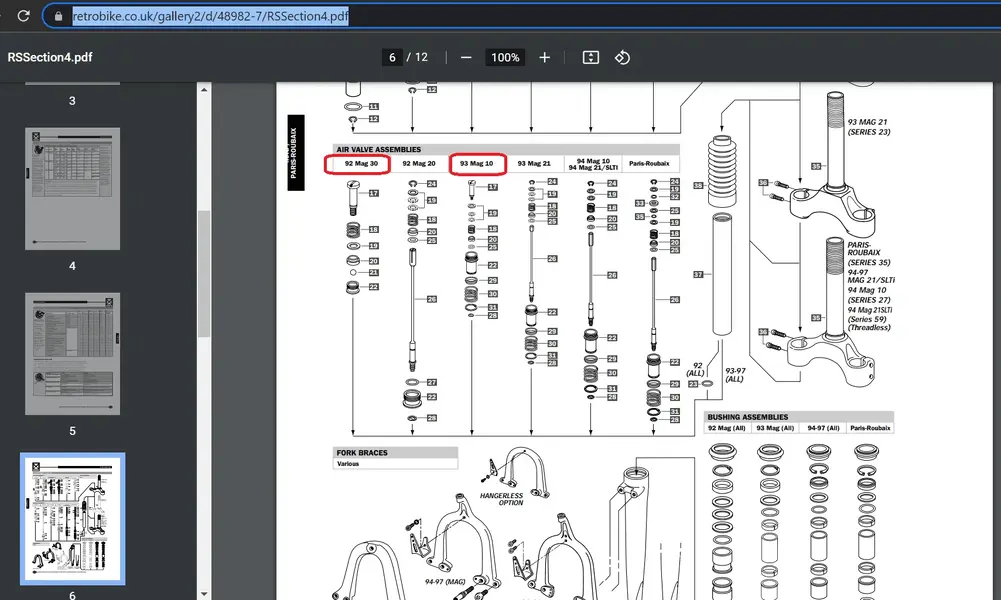Click the Fit to page icon
Screen dimensions: 1001x600
click(x=591, y=58)
